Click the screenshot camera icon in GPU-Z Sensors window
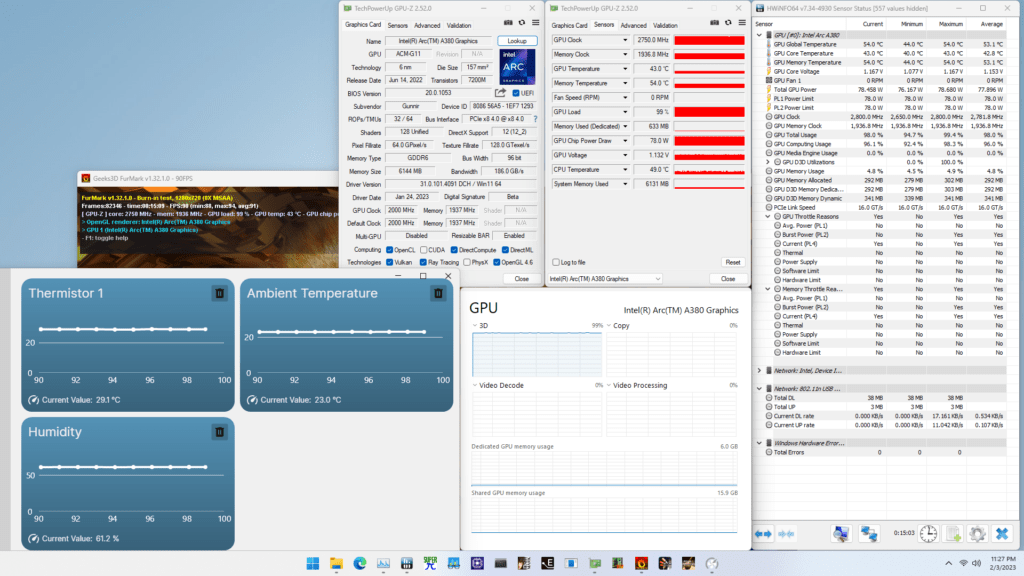The image size is (1024, 576). tap(714, 23)
